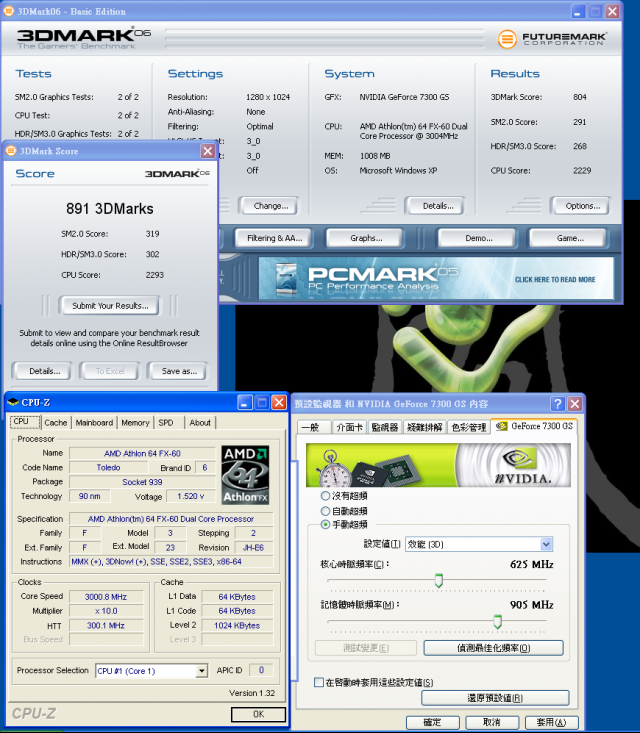
Task: Click the HTT value '300.1 MHz'
Action: click(x=106, y=625)
